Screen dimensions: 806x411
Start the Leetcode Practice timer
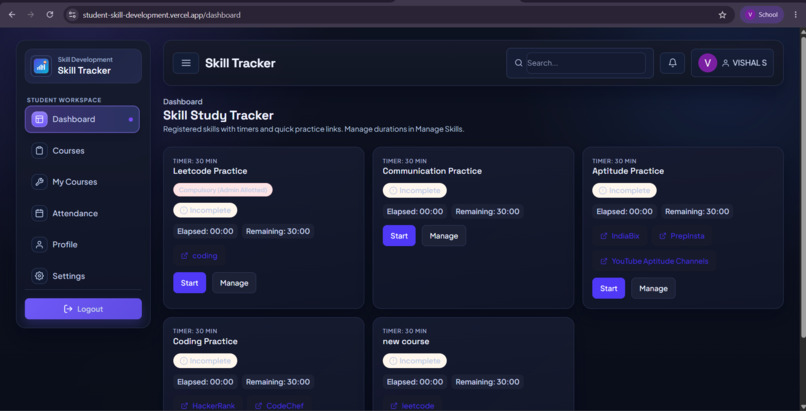pyautogui.click(x=190, y=283)
